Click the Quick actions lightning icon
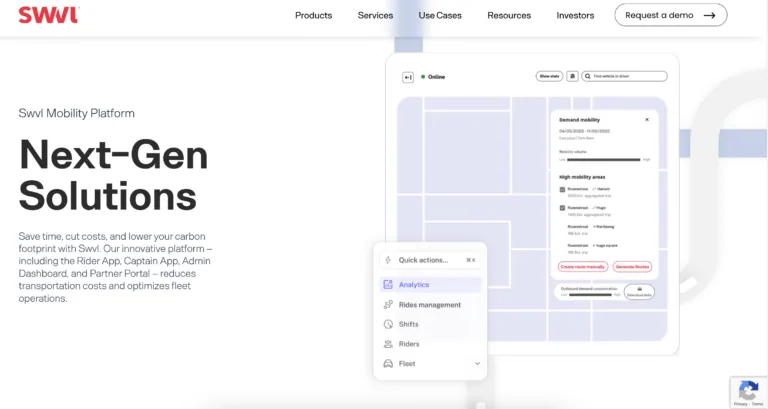This screenshot has width=768, height=409. point(388,260)
